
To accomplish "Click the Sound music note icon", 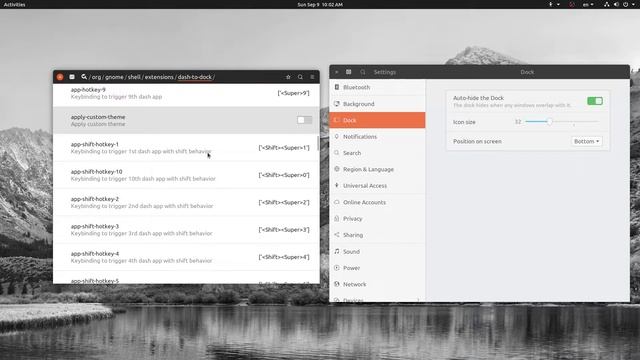I will (x=337, y=251).
